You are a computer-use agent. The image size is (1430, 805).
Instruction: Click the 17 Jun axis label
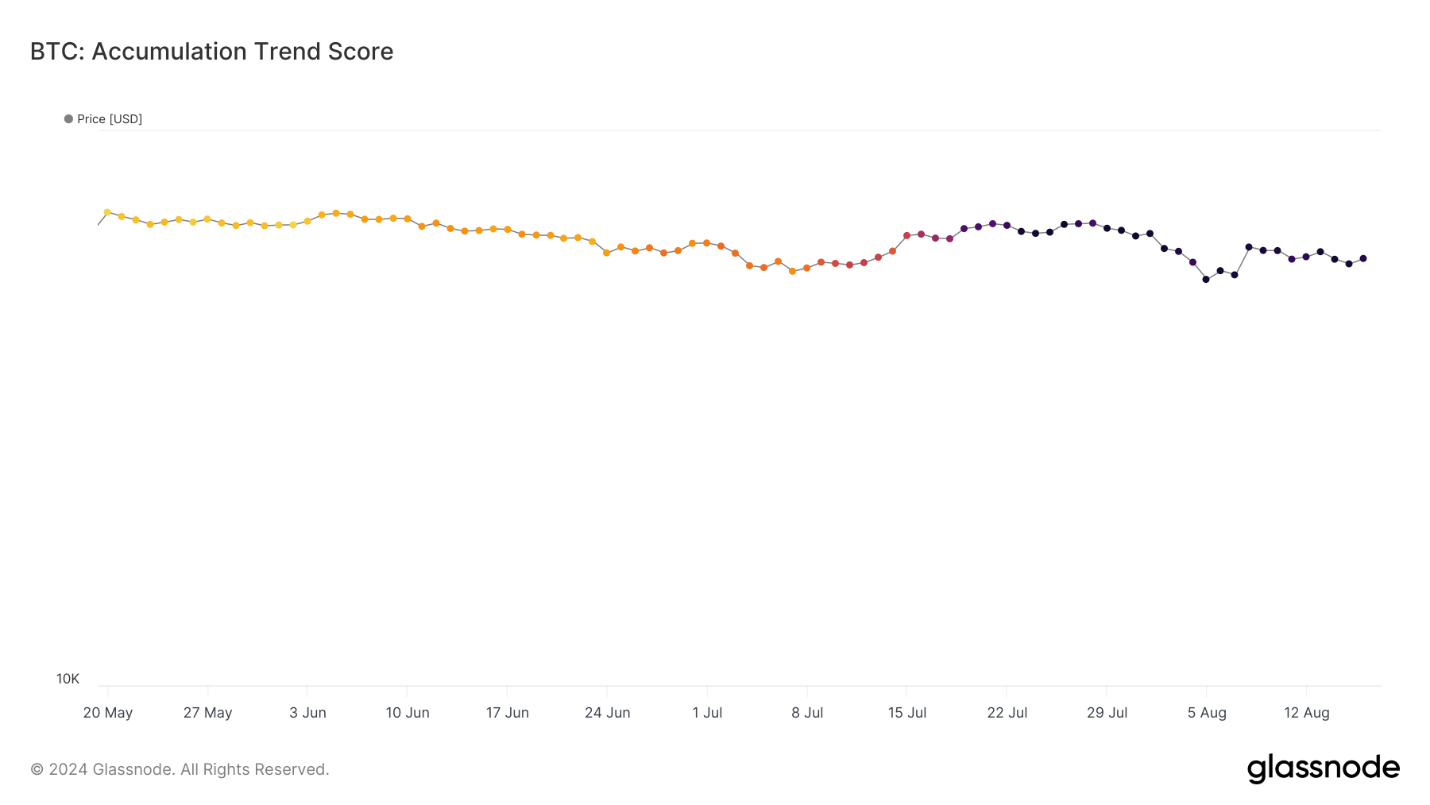tap(508, 713)
